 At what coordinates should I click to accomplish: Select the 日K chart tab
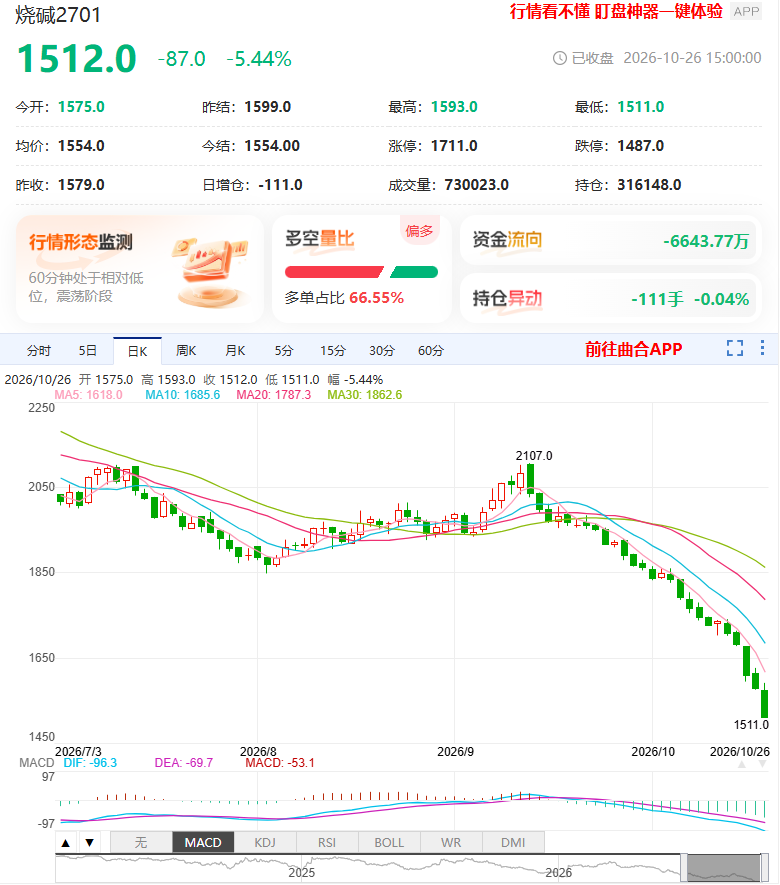coord(137,351)
